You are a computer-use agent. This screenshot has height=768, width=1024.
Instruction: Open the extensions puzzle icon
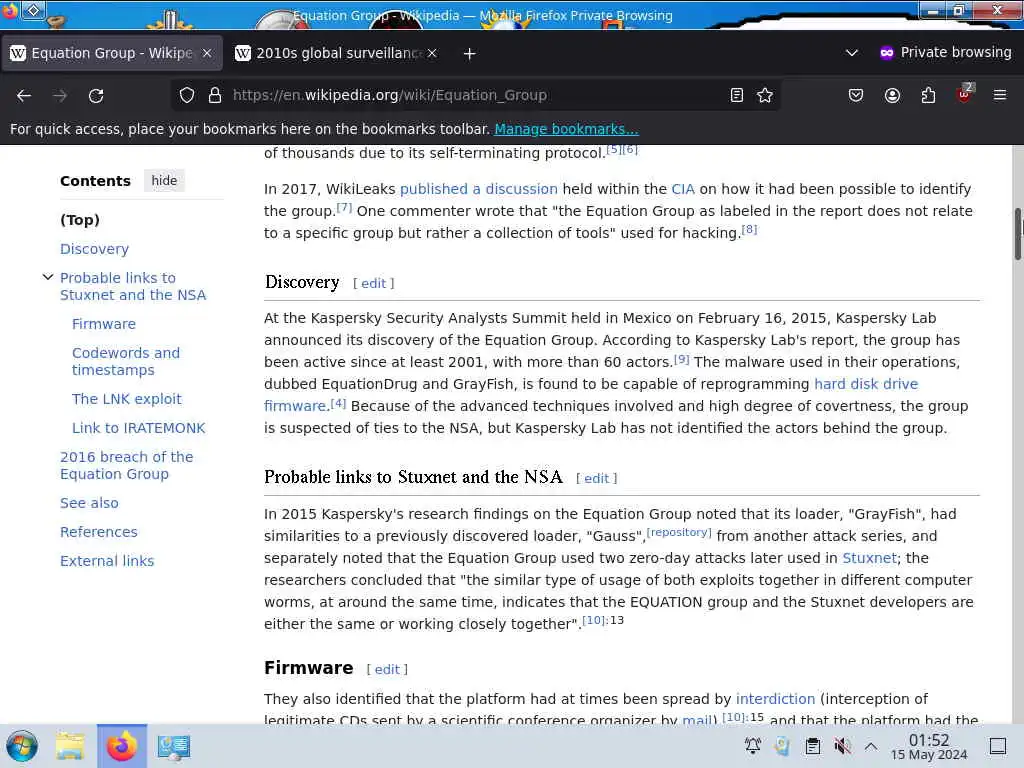coord(928,95)
